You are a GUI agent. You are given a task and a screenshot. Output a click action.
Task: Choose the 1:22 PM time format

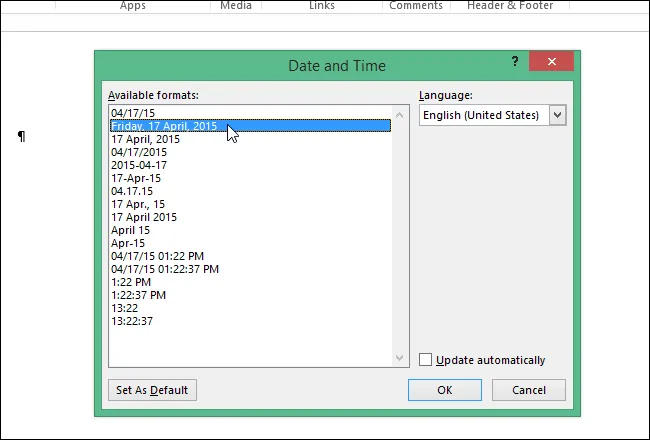coord(131,282)
